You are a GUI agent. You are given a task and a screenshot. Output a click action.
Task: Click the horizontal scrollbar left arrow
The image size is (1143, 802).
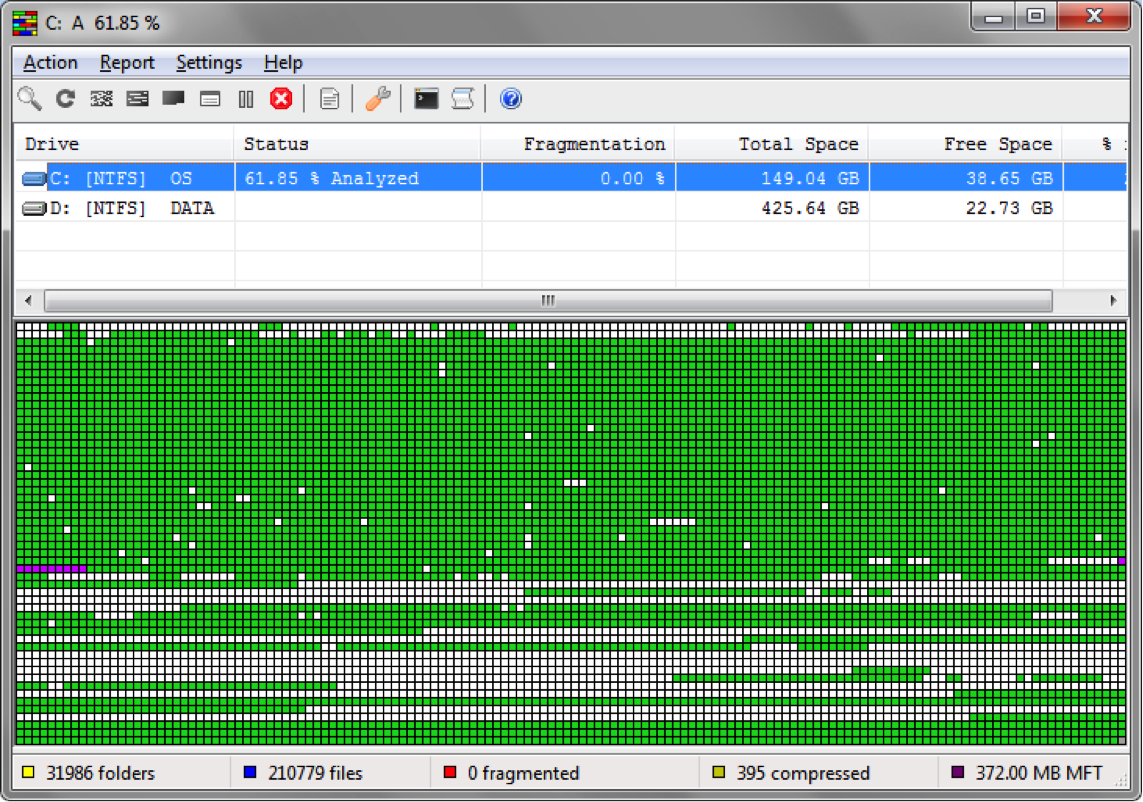[x=28, y=300]
